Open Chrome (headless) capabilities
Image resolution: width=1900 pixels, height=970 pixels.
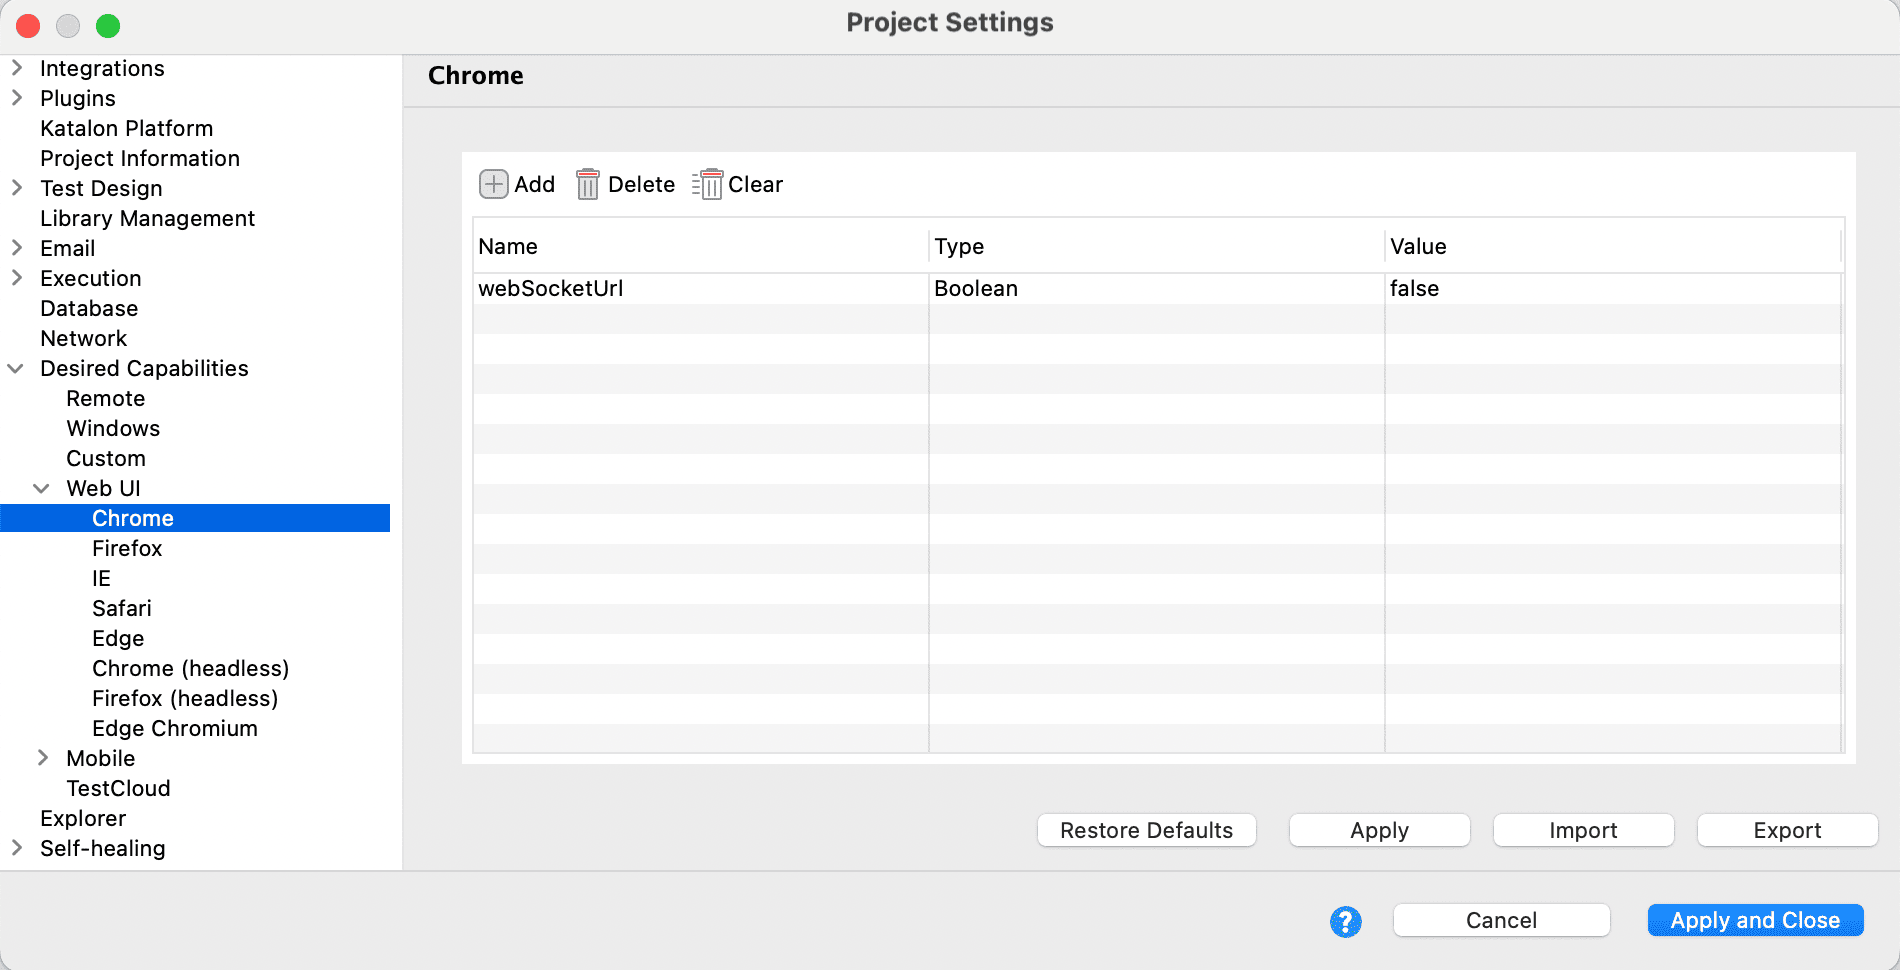(x=190, y=669)
